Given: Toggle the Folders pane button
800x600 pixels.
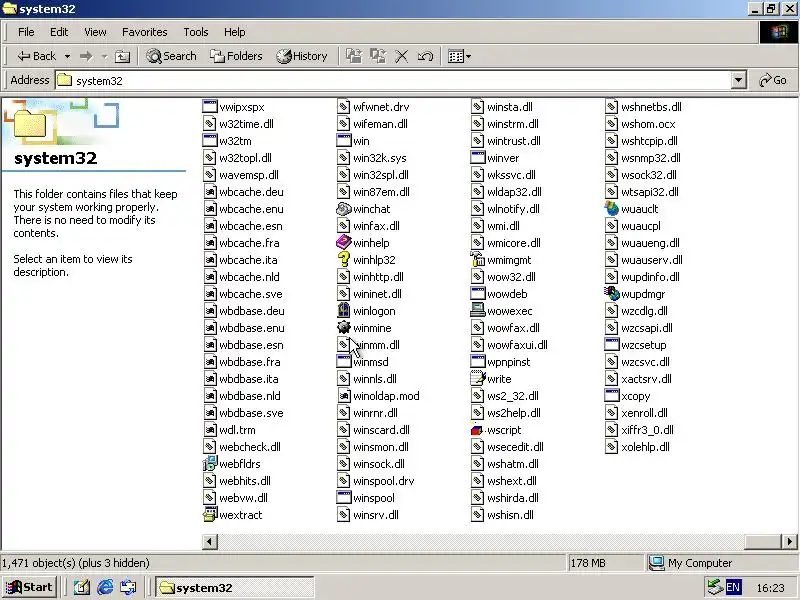Looking at the screenshot, I should [x=236, y=56].
